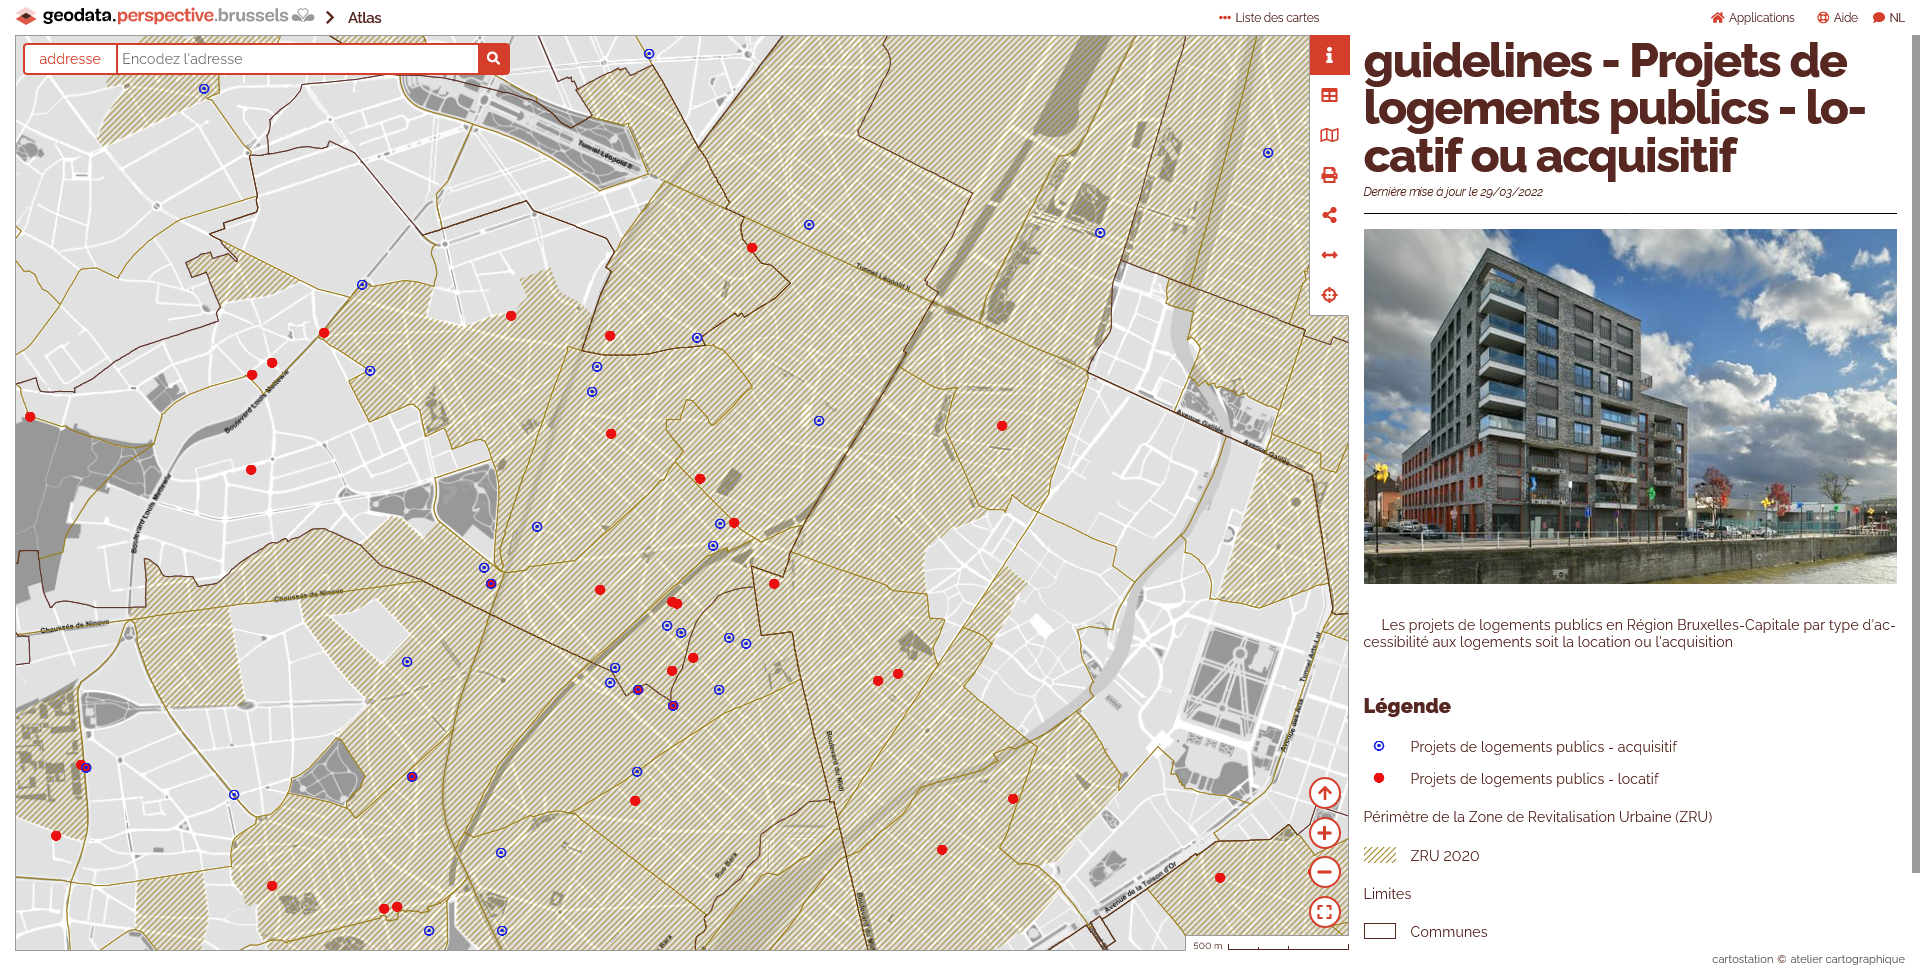Click the ZRU 2020 hatched legend swatch
Viewport: 1920px width, 966px height.
click(1380, 856)
